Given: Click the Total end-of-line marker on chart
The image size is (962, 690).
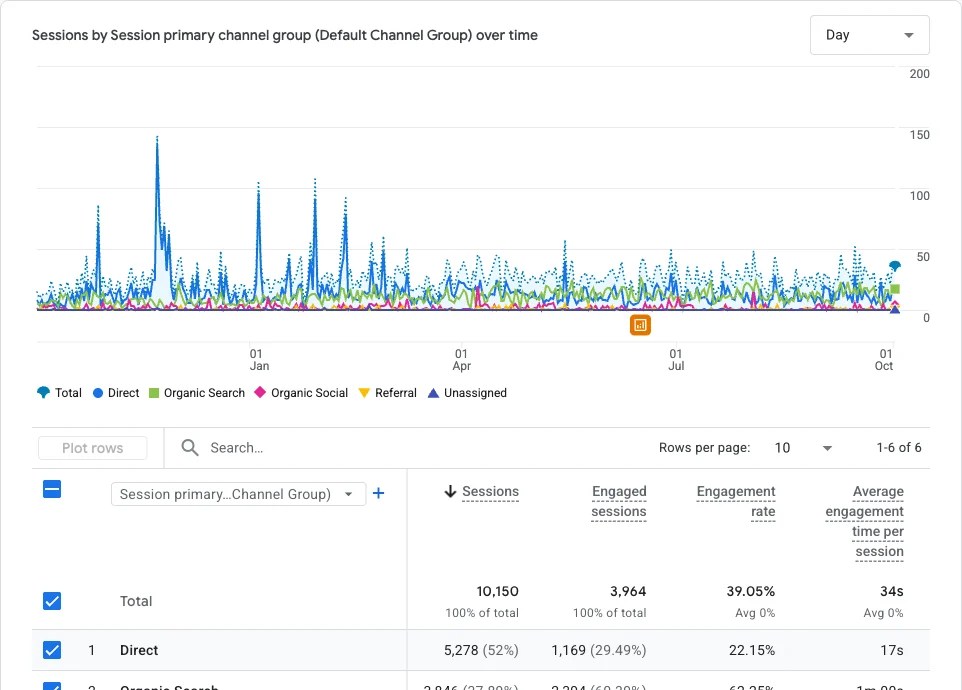Looking at the screenshot, I should coord(895,266).
